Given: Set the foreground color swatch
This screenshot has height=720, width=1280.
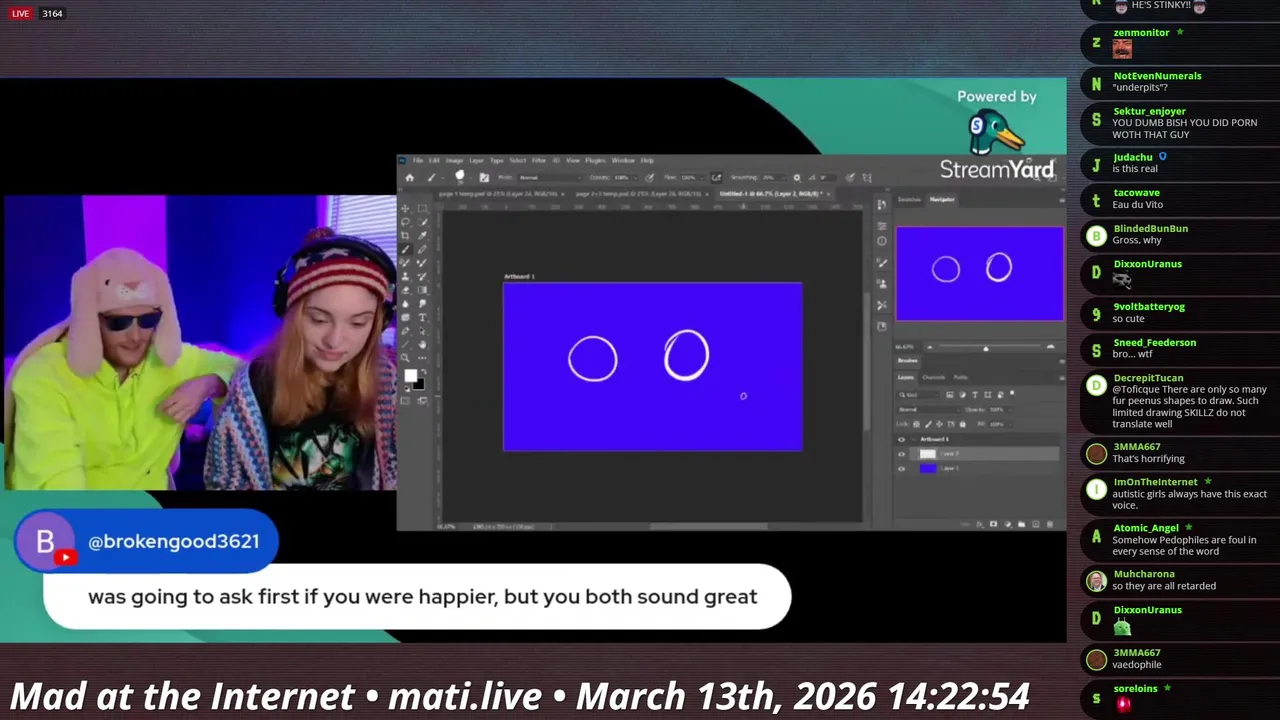Looking at the screenshot, I should (410, 376).
